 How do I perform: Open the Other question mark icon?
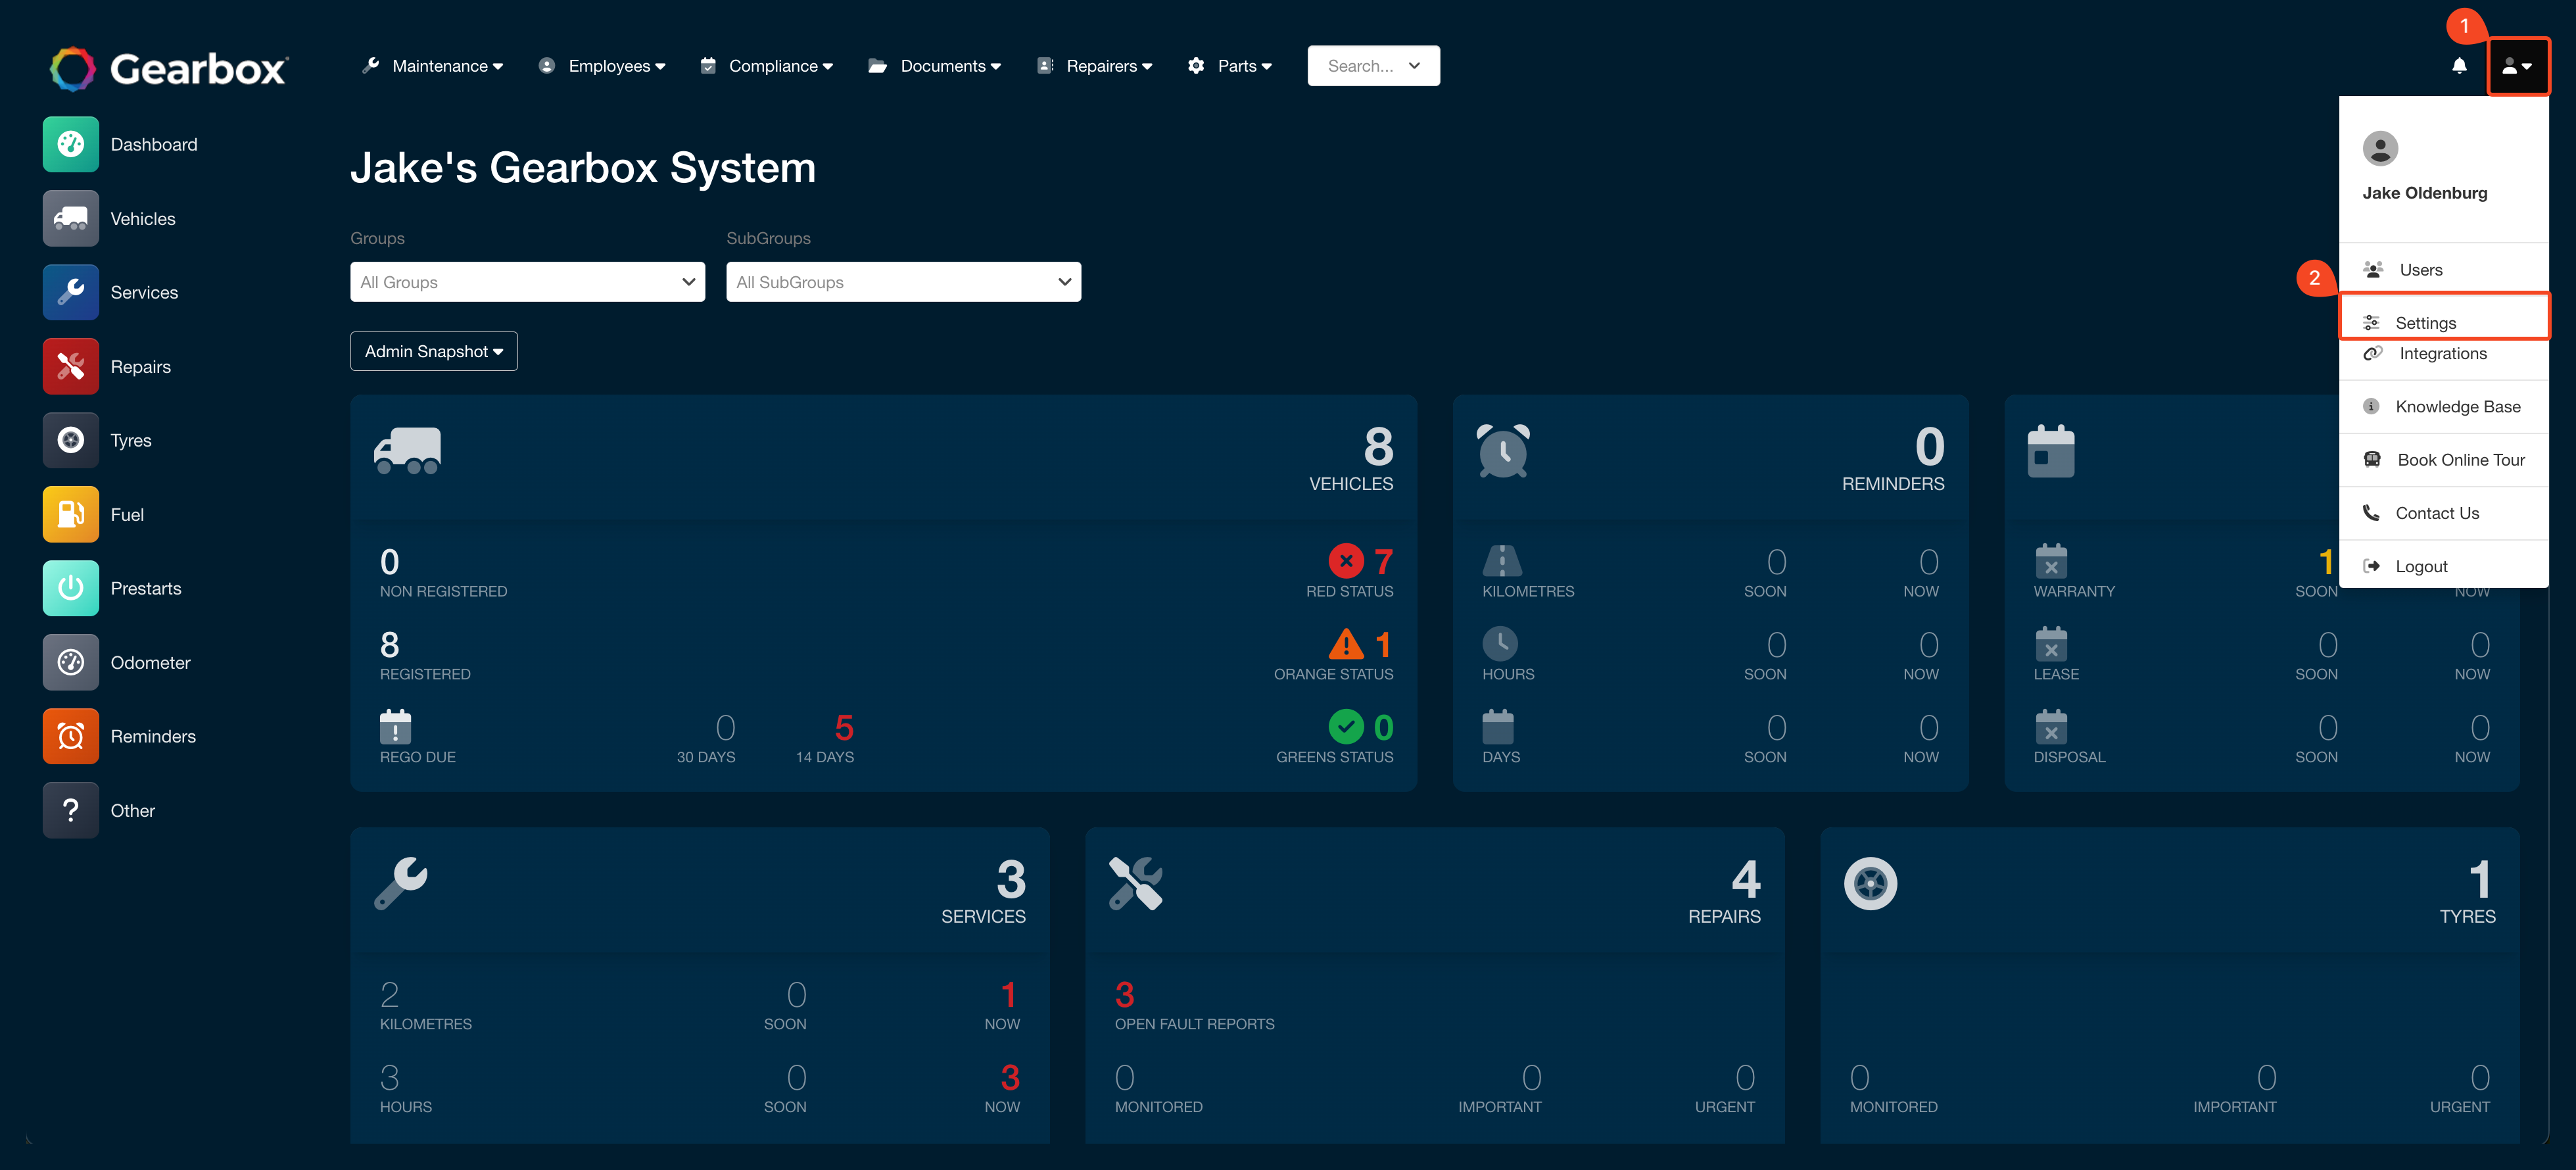70,810
